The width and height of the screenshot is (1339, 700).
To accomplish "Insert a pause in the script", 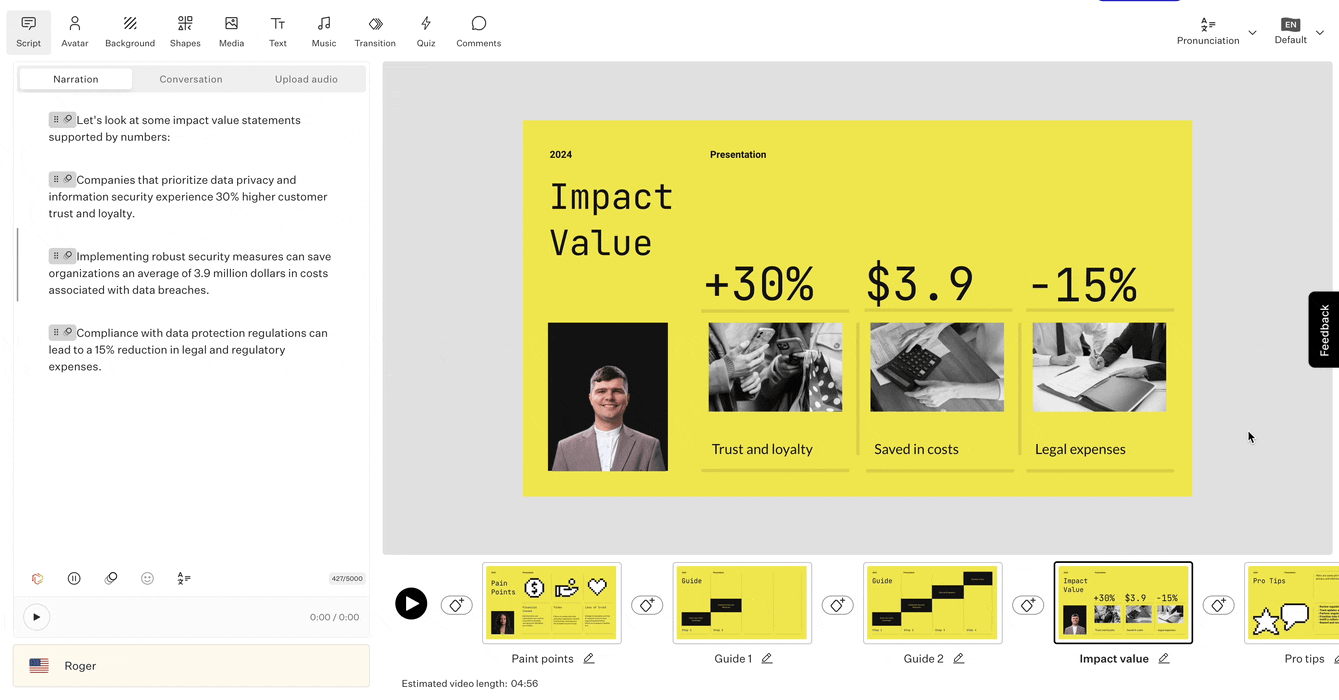I will 74,578.
